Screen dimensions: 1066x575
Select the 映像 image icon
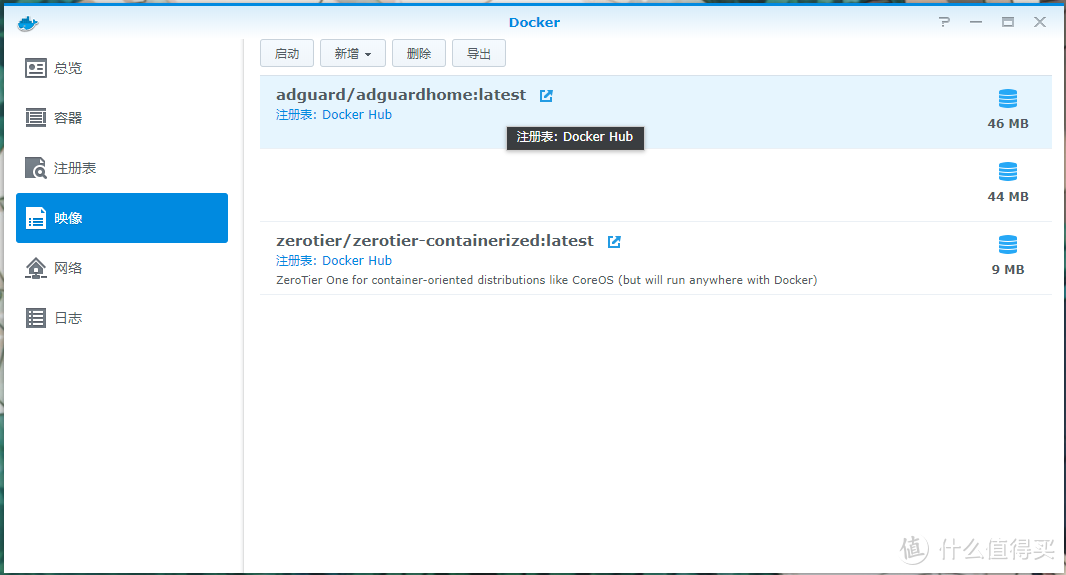pyautogui.click(x=35, y=218)
